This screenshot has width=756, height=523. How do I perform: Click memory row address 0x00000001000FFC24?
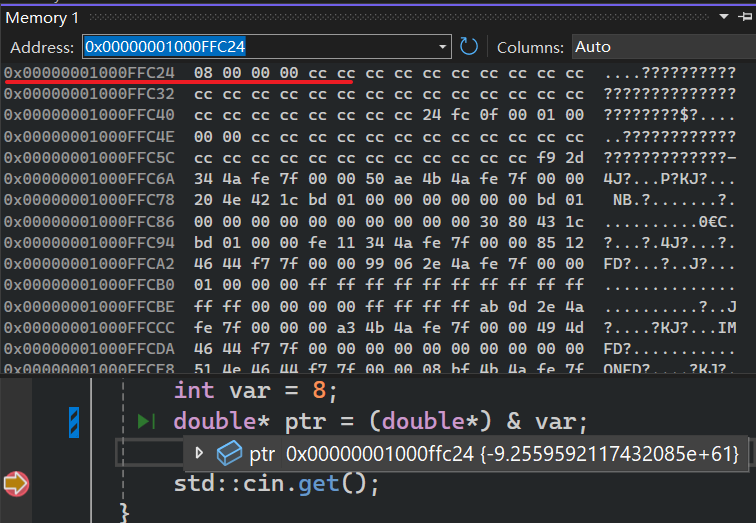click(x=89, y=74)
